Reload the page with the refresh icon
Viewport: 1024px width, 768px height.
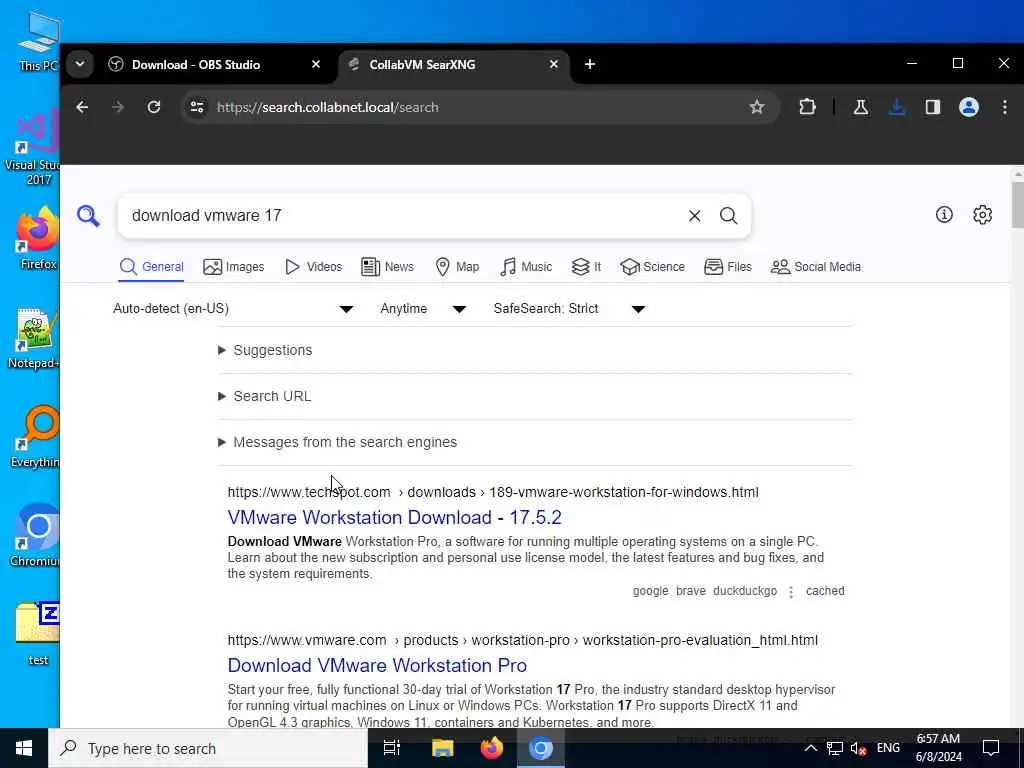tap(154, 107)
